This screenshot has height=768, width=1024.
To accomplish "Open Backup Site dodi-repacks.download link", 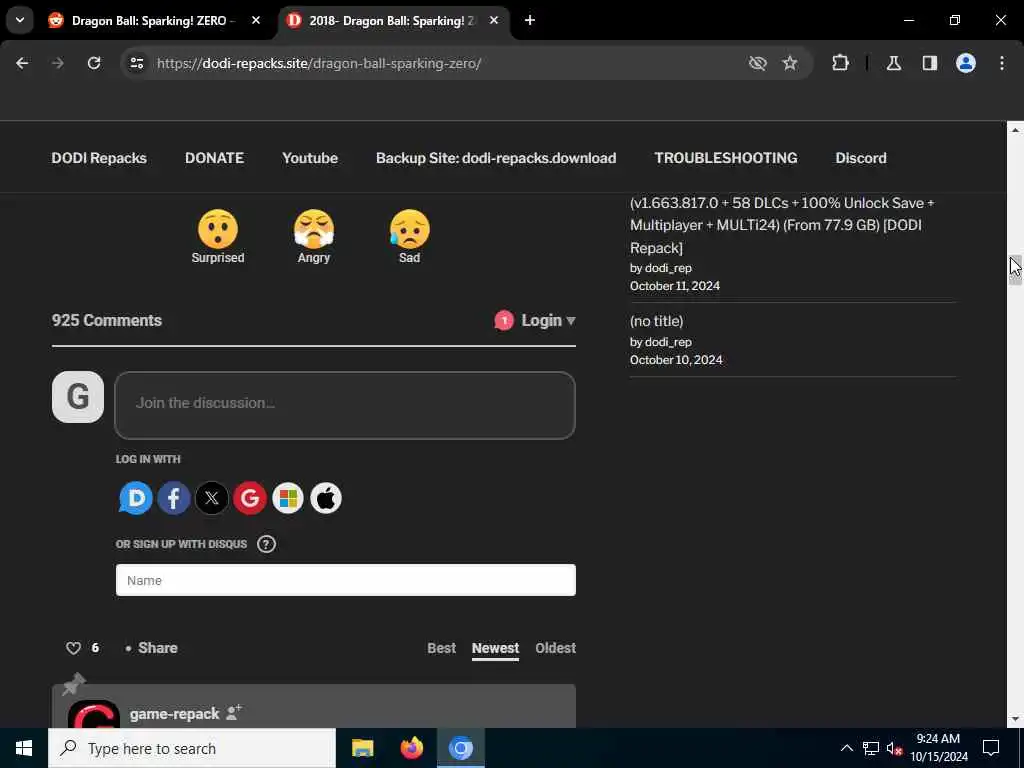I will pyautogui.click(x=496, y=158).
